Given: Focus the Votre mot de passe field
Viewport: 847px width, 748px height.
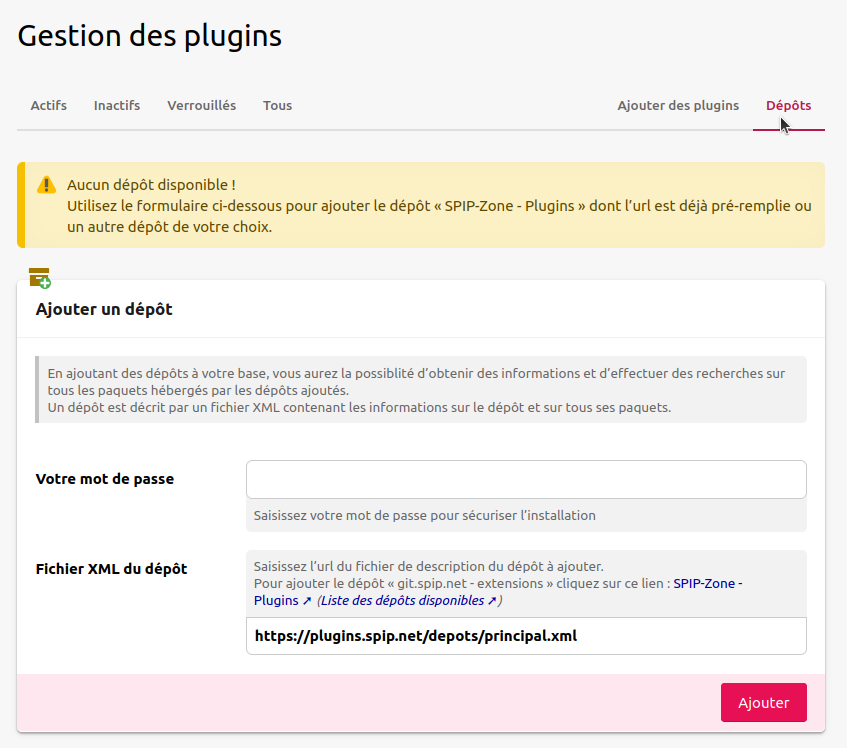Looking at the screenshot, I should [x=526, y=480].
